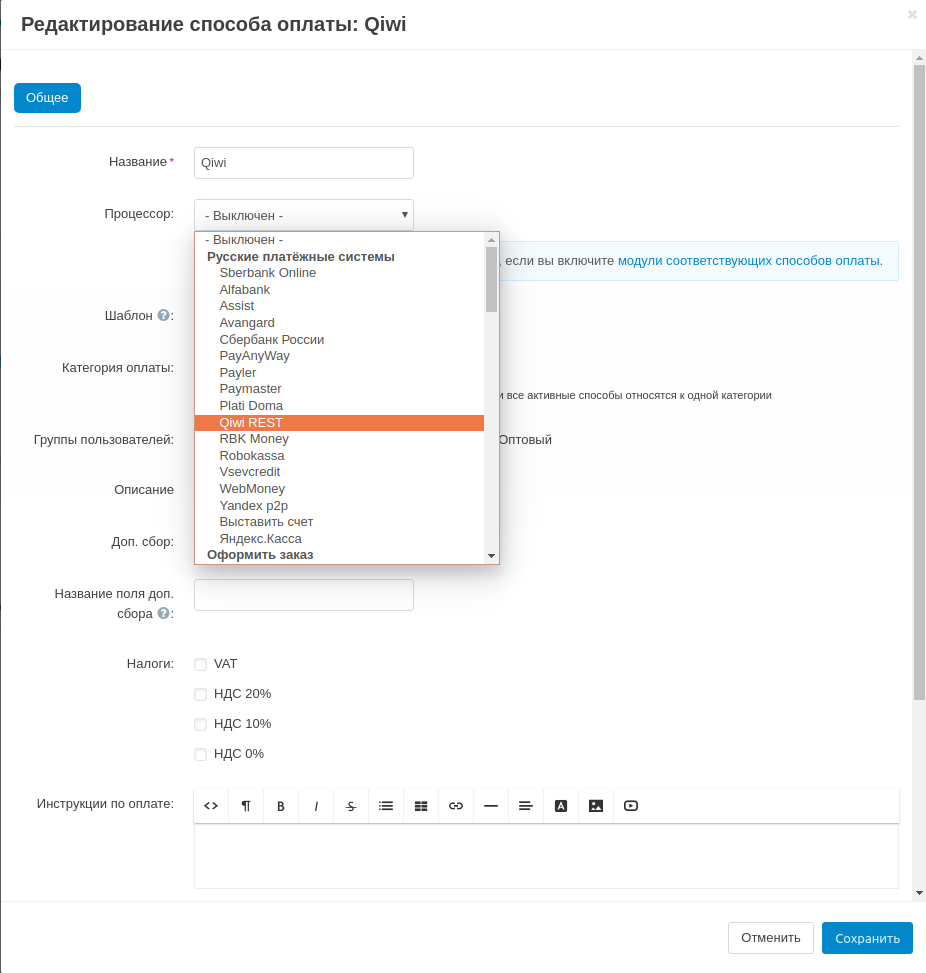This screenshot has width=926, height=973.
Task: Apply italic formatting in editor toolbar
Action: coord(316,806)
